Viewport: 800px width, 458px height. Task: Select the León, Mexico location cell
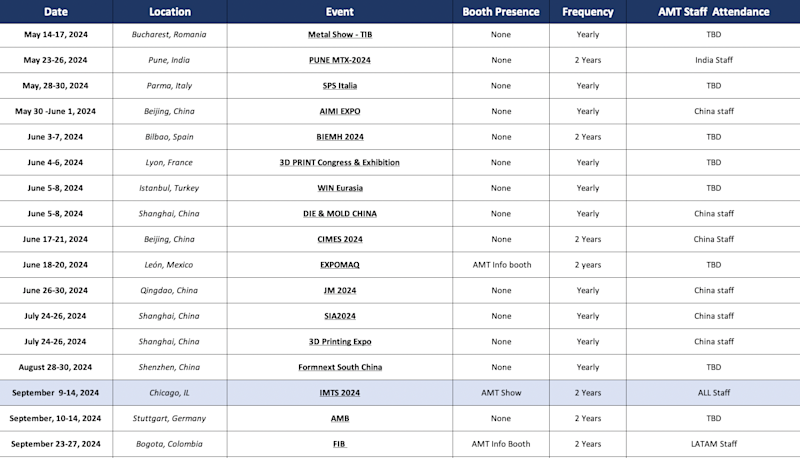click(x=169, y=265)
